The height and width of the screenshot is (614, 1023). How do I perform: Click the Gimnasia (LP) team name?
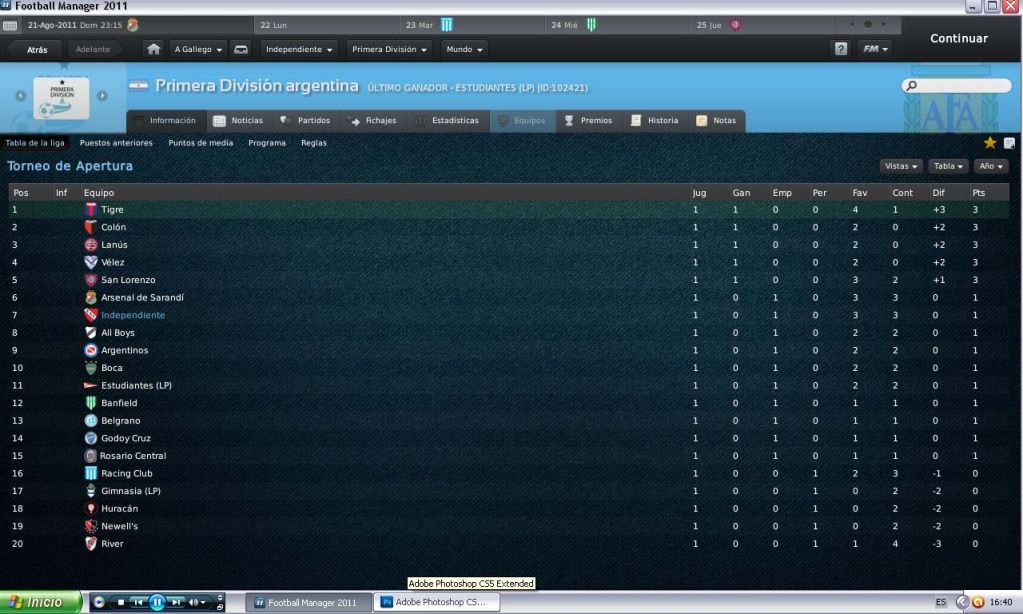click(x=130, y=491)
